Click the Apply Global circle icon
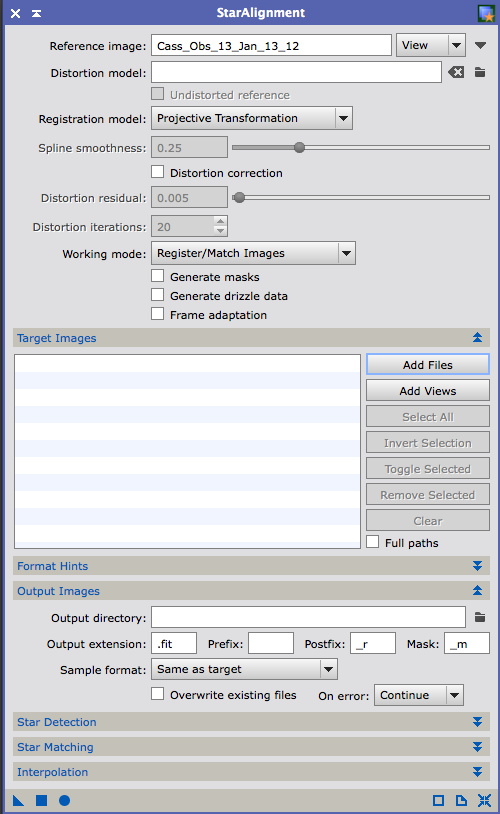500x814 pixels. 64,800
